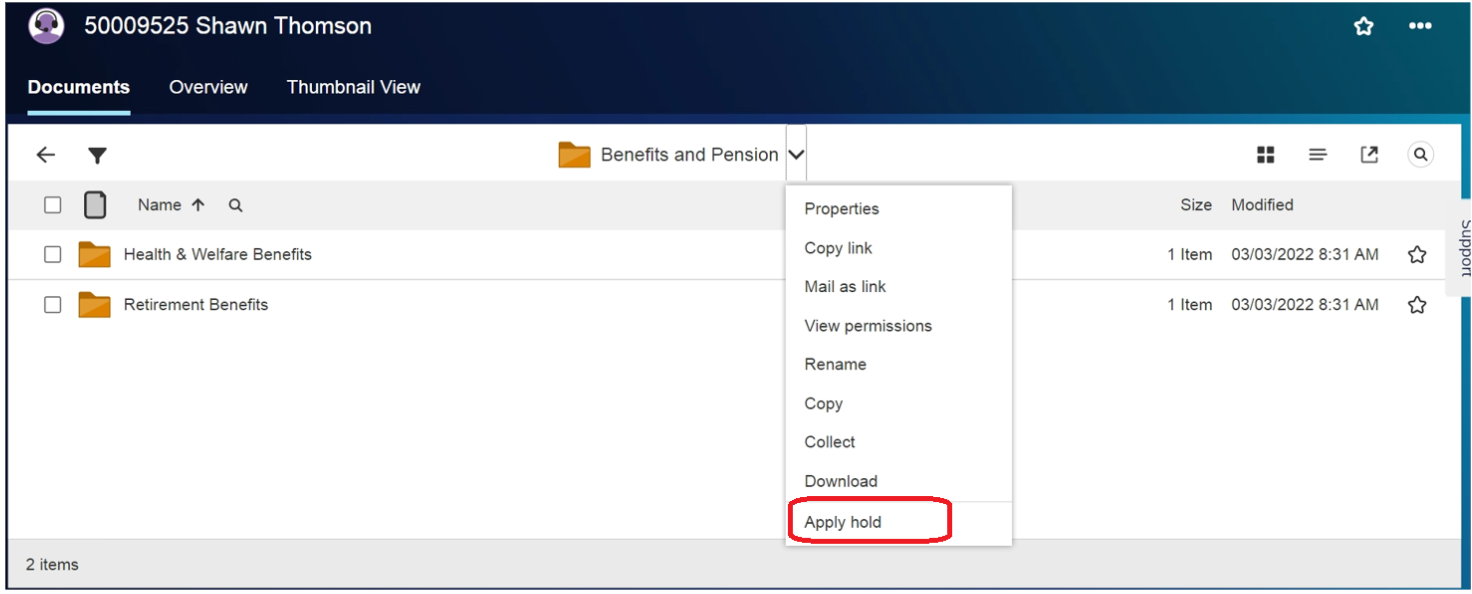This screenshot has height=594, width=1472.
Task: Switch to grid view icon
Action: point(1265,154)
